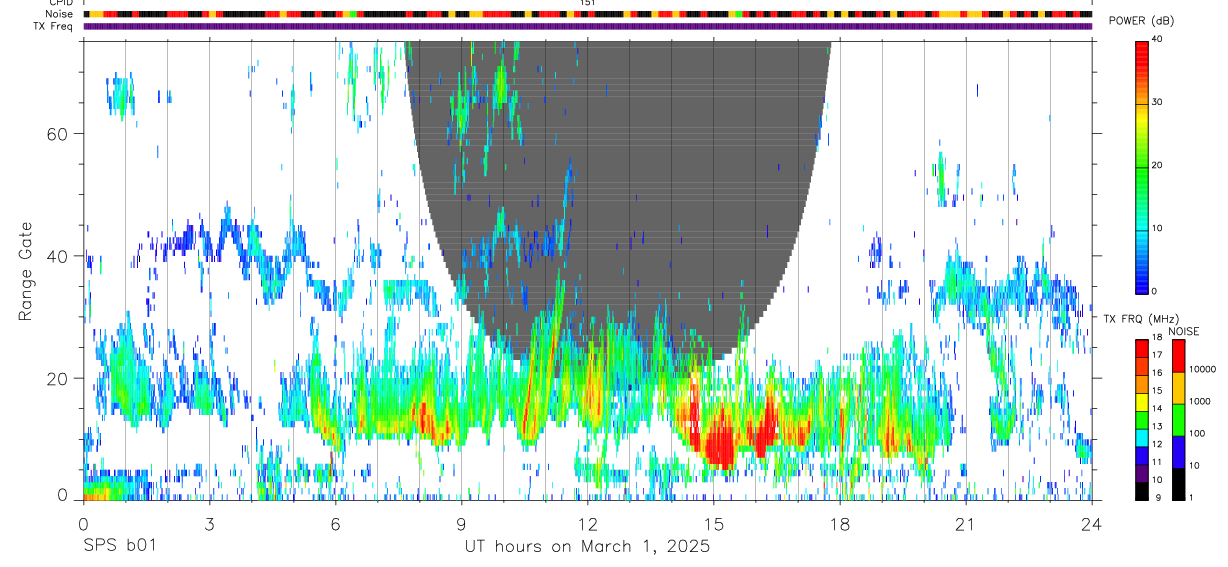
Task: Click the 40 range gate tick label
Action: pyautogui.click(x=56, y=256)
